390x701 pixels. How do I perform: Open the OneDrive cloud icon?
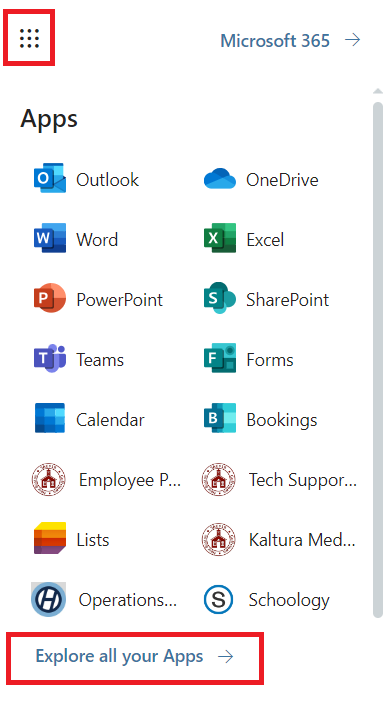[x=220, y=179]
